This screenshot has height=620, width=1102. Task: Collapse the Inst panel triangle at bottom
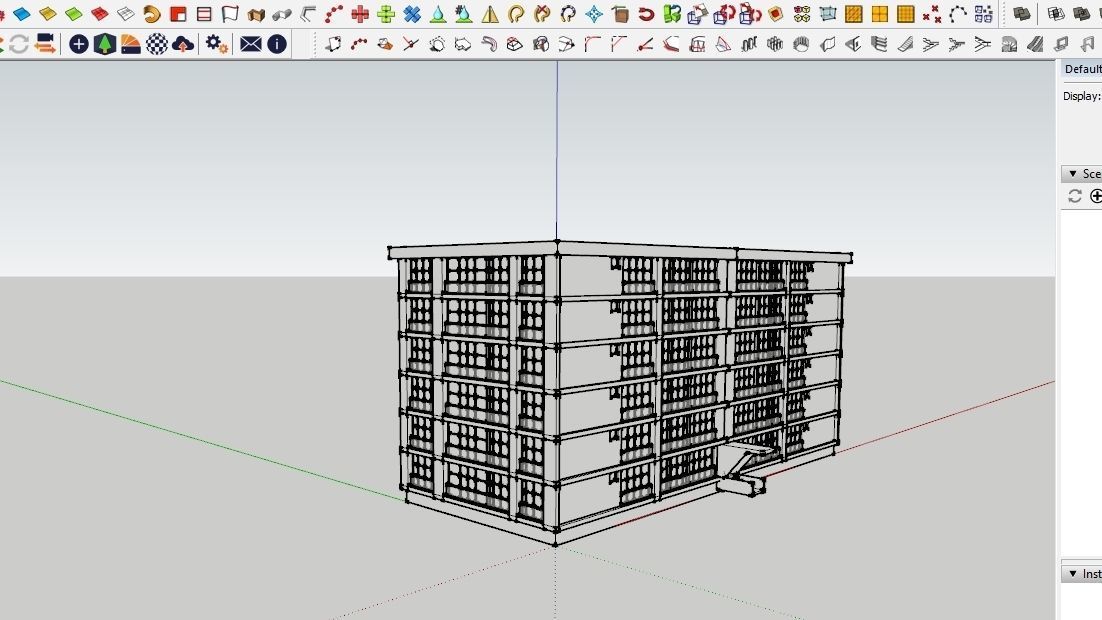(1072, 574)
